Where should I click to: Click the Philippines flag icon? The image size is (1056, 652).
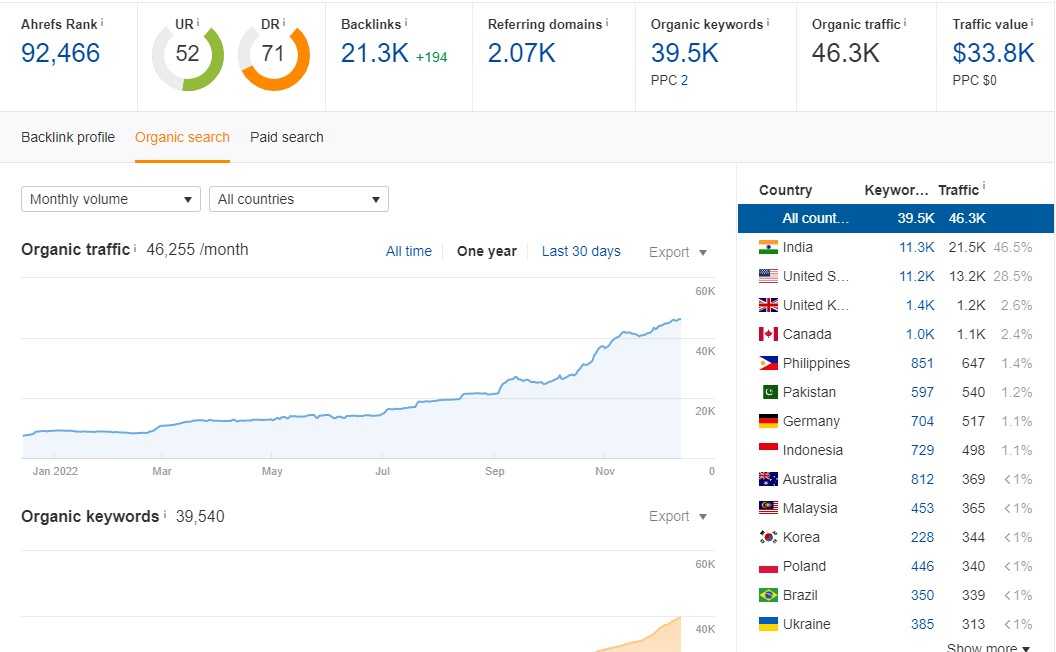click(768, 363)
